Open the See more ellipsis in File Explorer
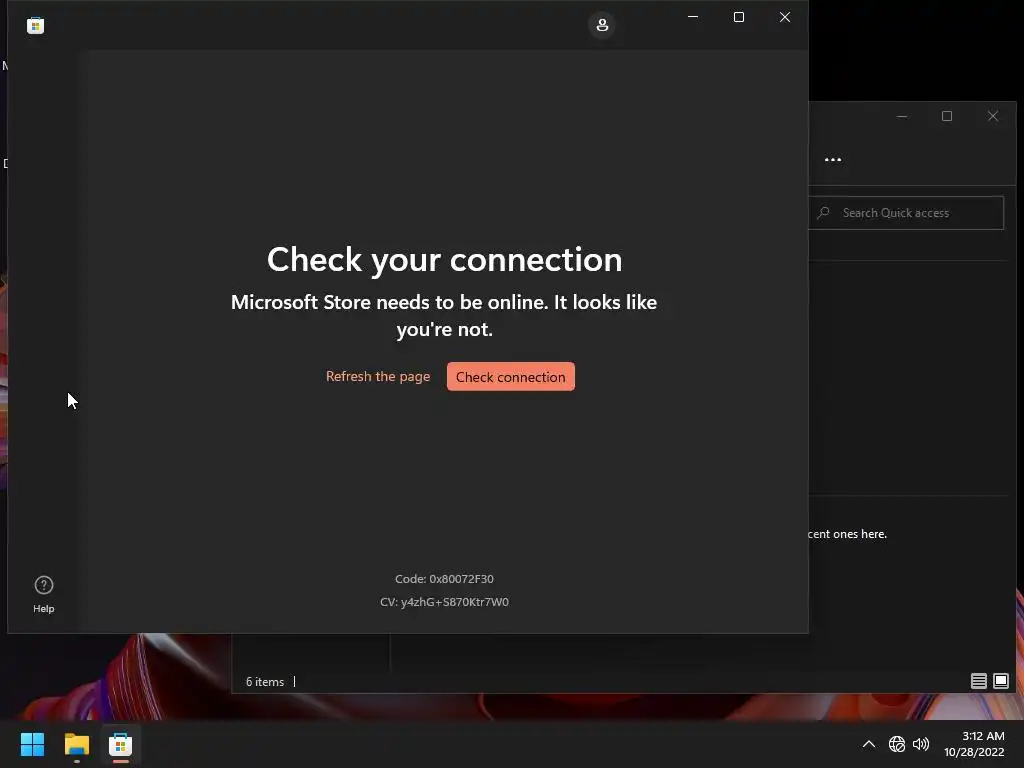Viewport: 1024px width, 768px height. pos(833,159)
